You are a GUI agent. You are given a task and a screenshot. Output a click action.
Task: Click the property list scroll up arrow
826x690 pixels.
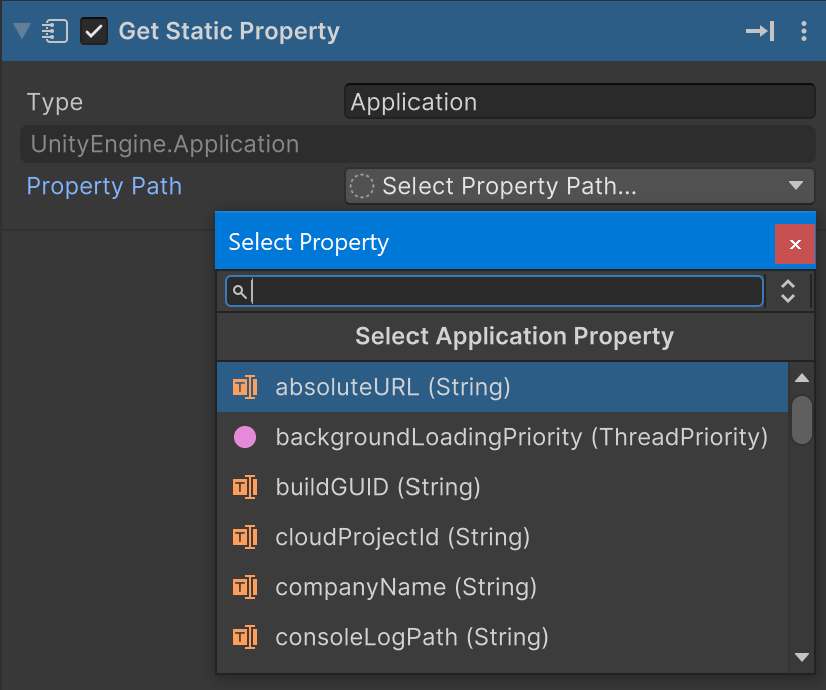[x=802, y=378]
